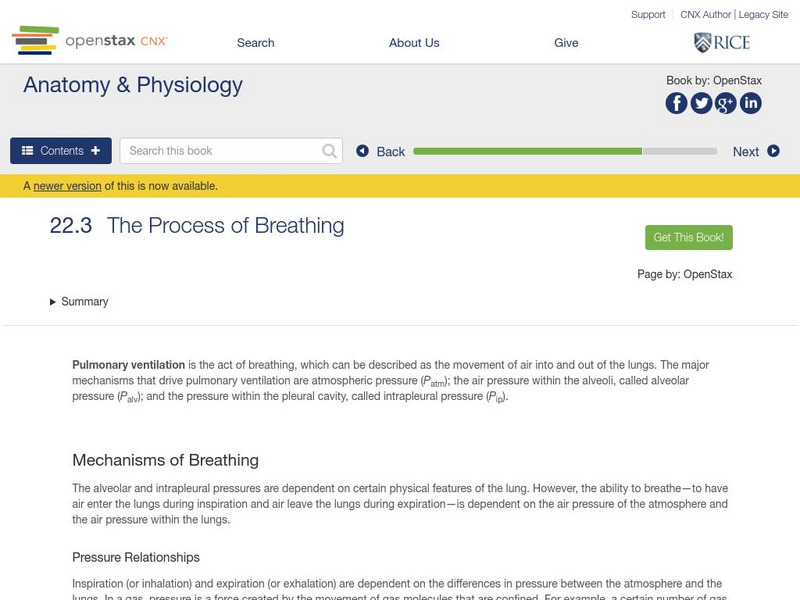Click the green reading progress bar
Screen dimensions: 800x600
[530, 150]
